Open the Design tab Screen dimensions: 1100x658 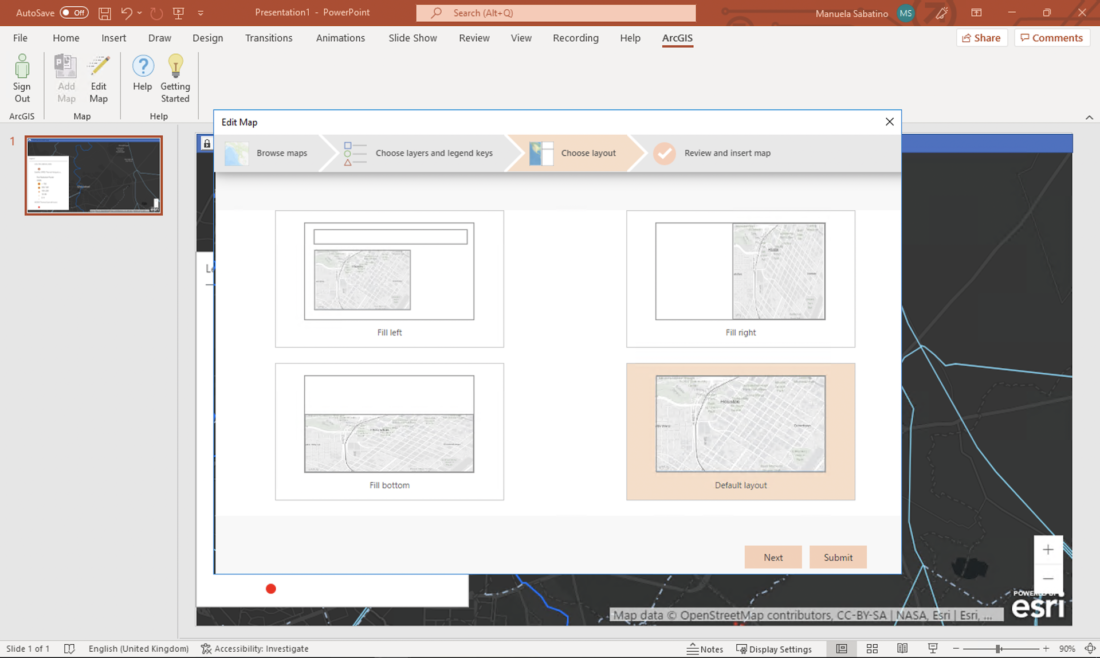point(208,38)
